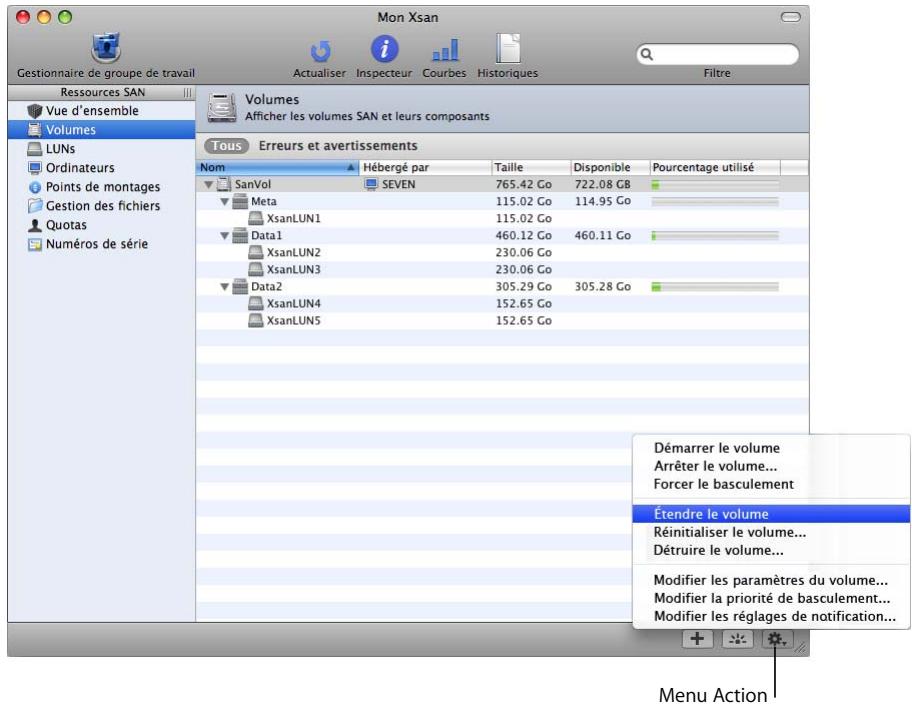Screen dimensions: 912x712
Task: Select Vue d'ensemble in sidebar
Action: [92, 111]
